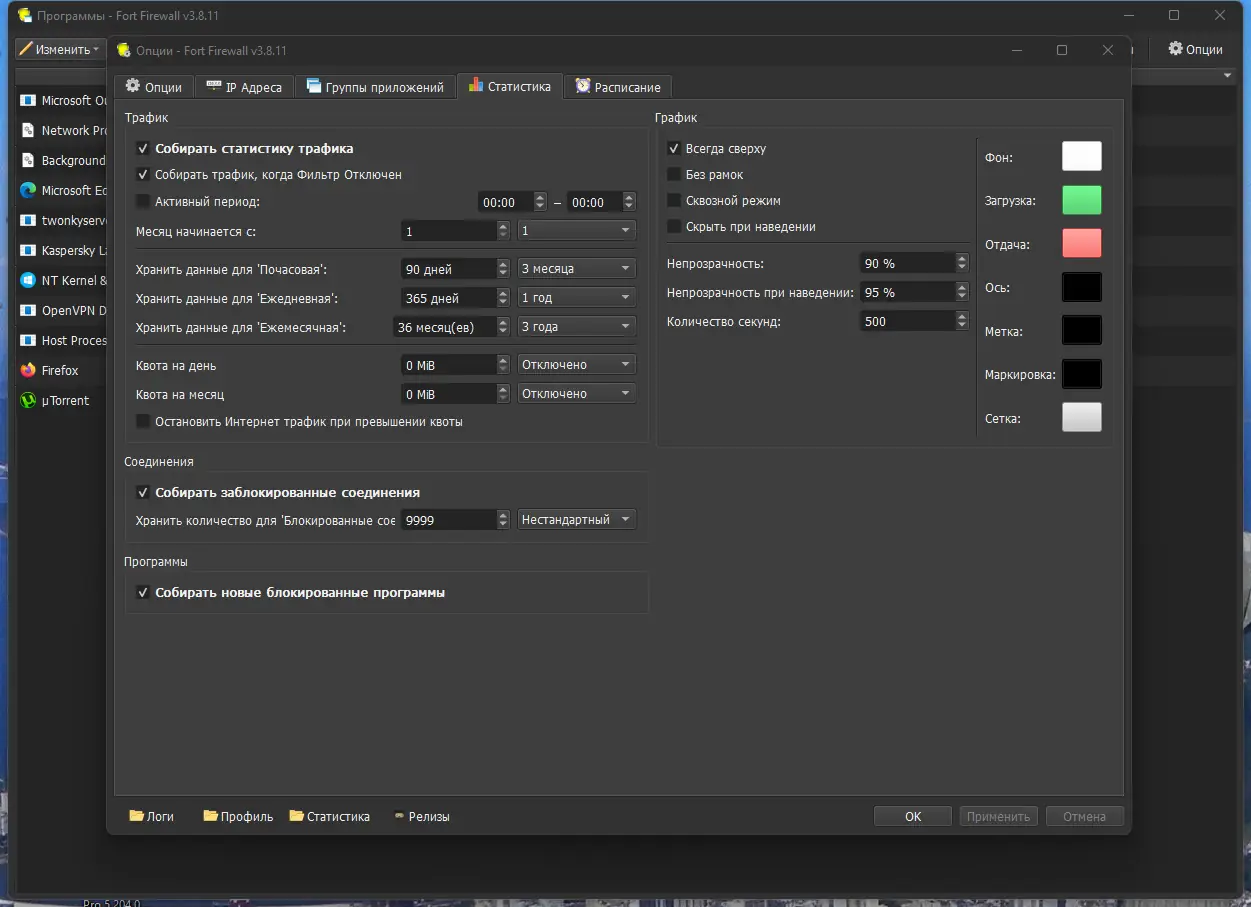This screenshot has width=1251, height=907.
Task: Click the OK button
Action: coord(913,816)
